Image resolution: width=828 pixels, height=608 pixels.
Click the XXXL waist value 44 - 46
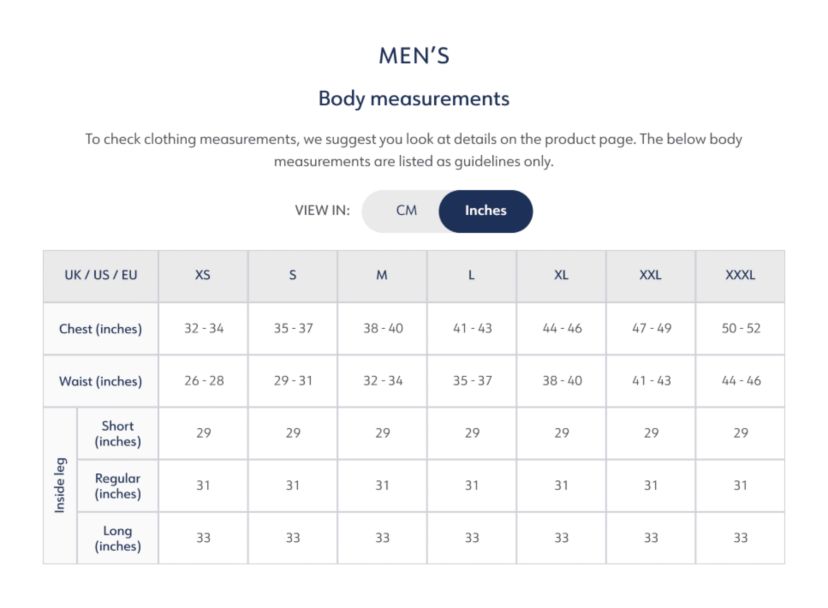click(x=740, y=381)
